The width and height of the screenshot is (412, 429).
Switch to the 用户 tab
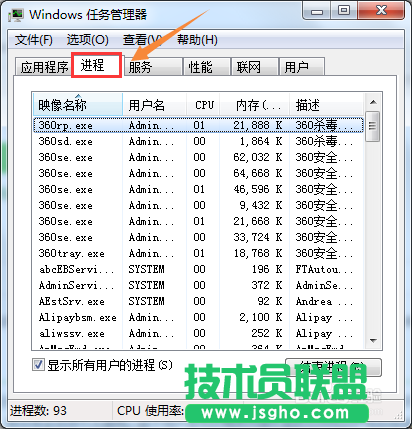tap(302, 67)
